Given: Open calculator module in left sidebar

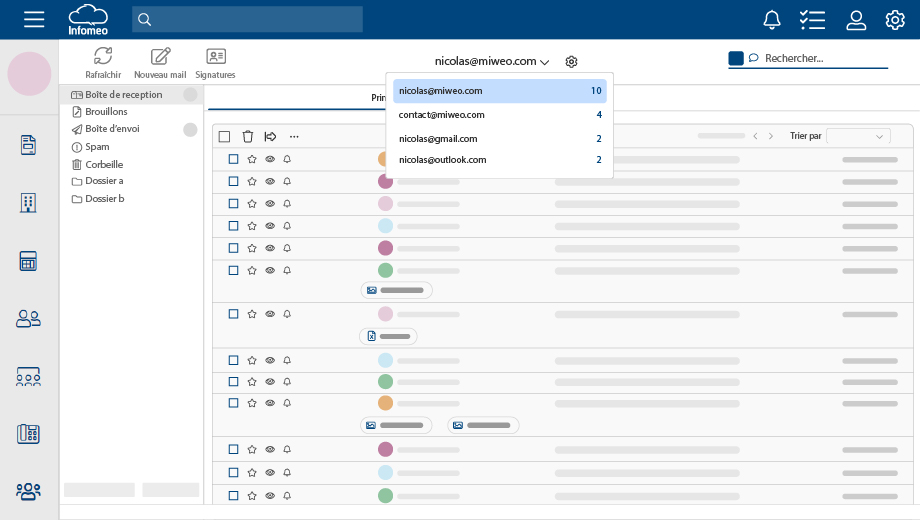Looking at the screenshot, I should [28, 261].
